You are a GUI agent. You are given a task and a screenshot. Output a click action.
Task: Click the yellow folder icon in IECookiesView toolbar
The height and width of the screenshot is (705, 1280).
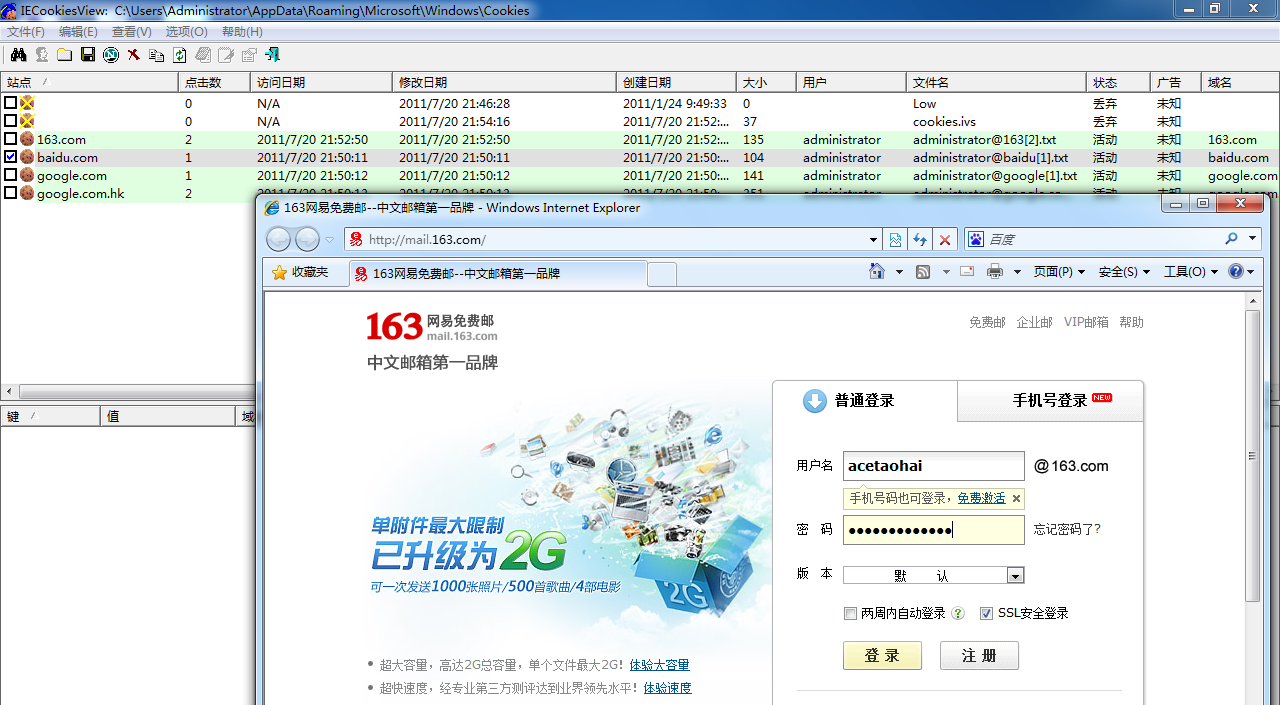point(64,55)
